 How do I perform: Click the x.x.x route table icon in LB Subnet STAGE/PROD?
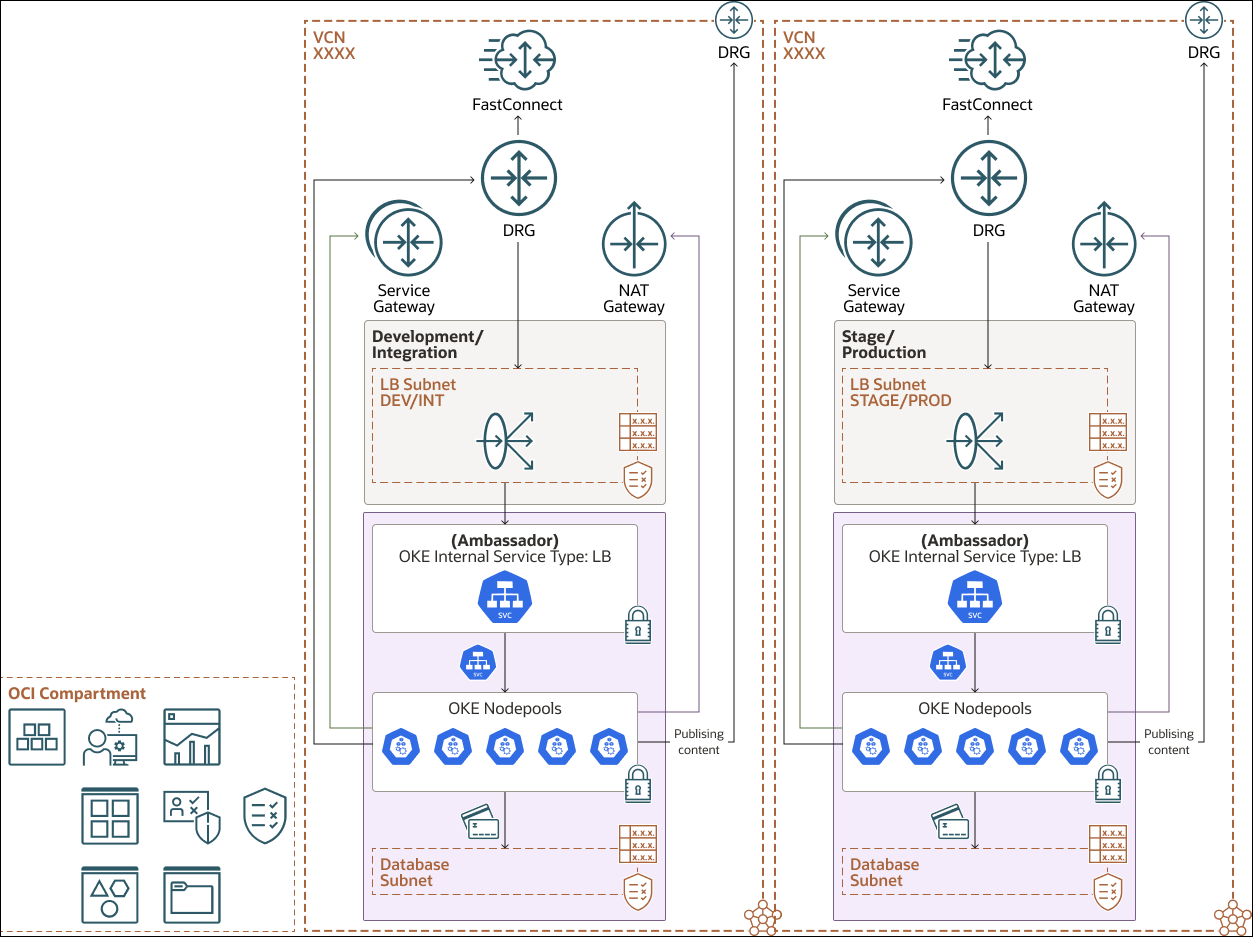(x=1106, y=432)
